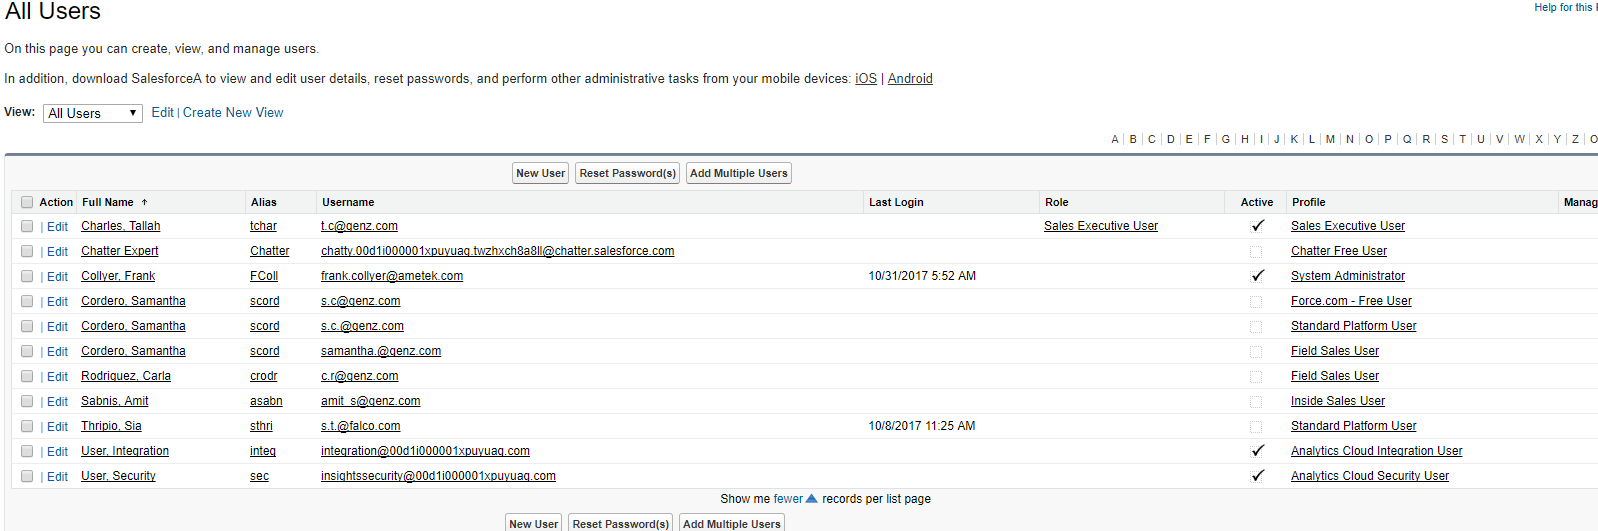This screenshot has width=1598, height=531.
Task: Check the box next to Collyer, Frank
Action: tap(27, 276)
